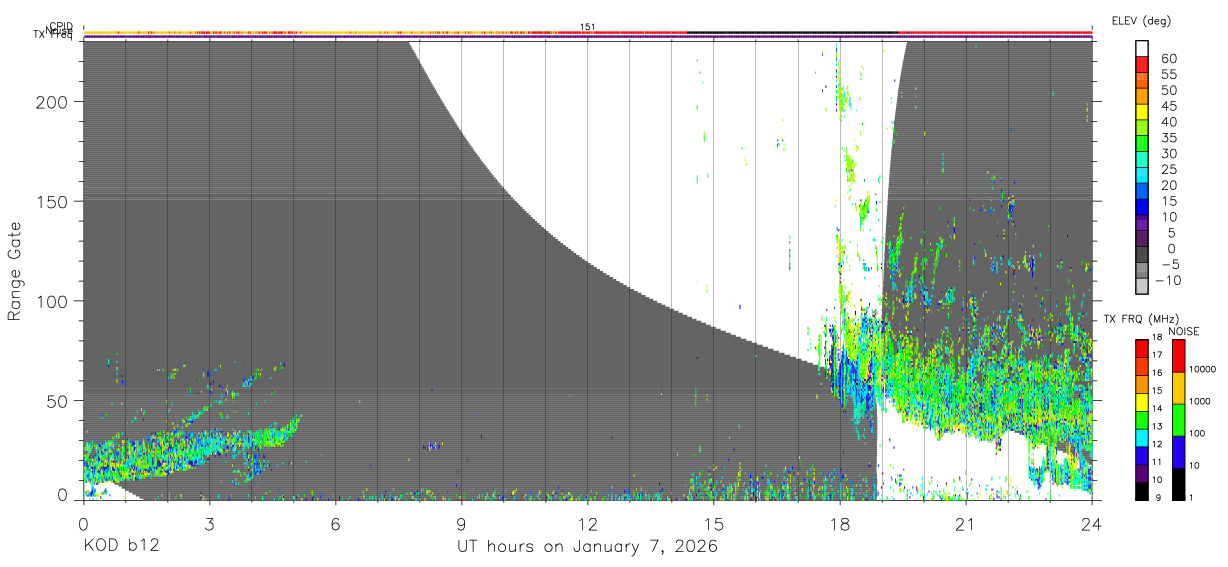Click the '25' value on the ELEV scale
1228x567 pixels.
tap(1168, 170)
